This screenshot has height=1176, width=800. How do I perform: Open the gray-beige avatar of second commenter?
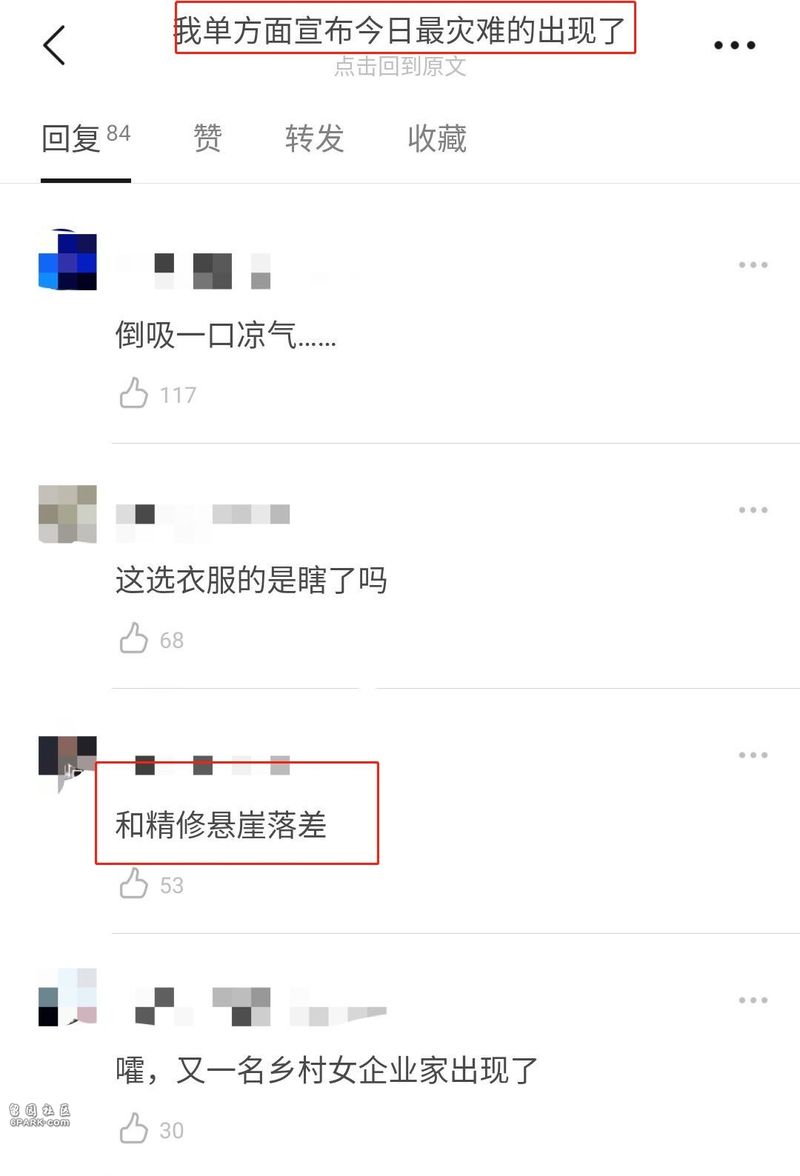point(67,514)
